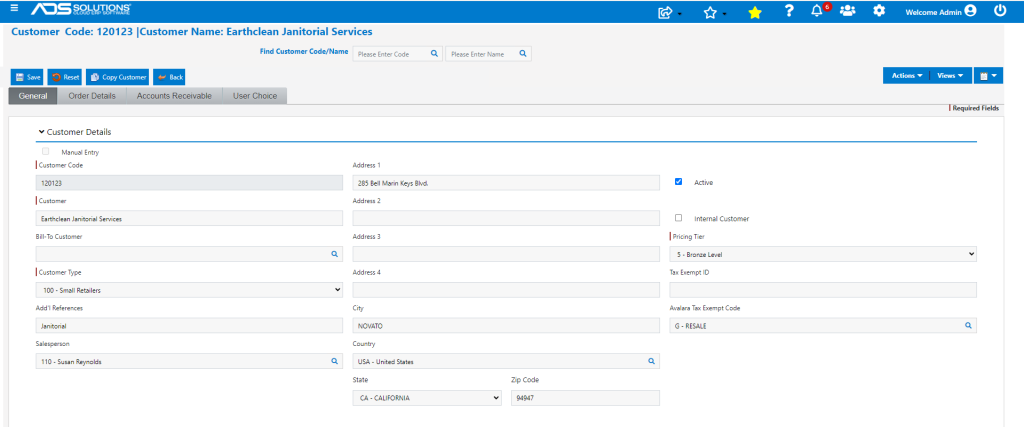Open the outlined star favorites menu
The height and width of the screenshot is (427, 1024).
(x=714, y=12)
